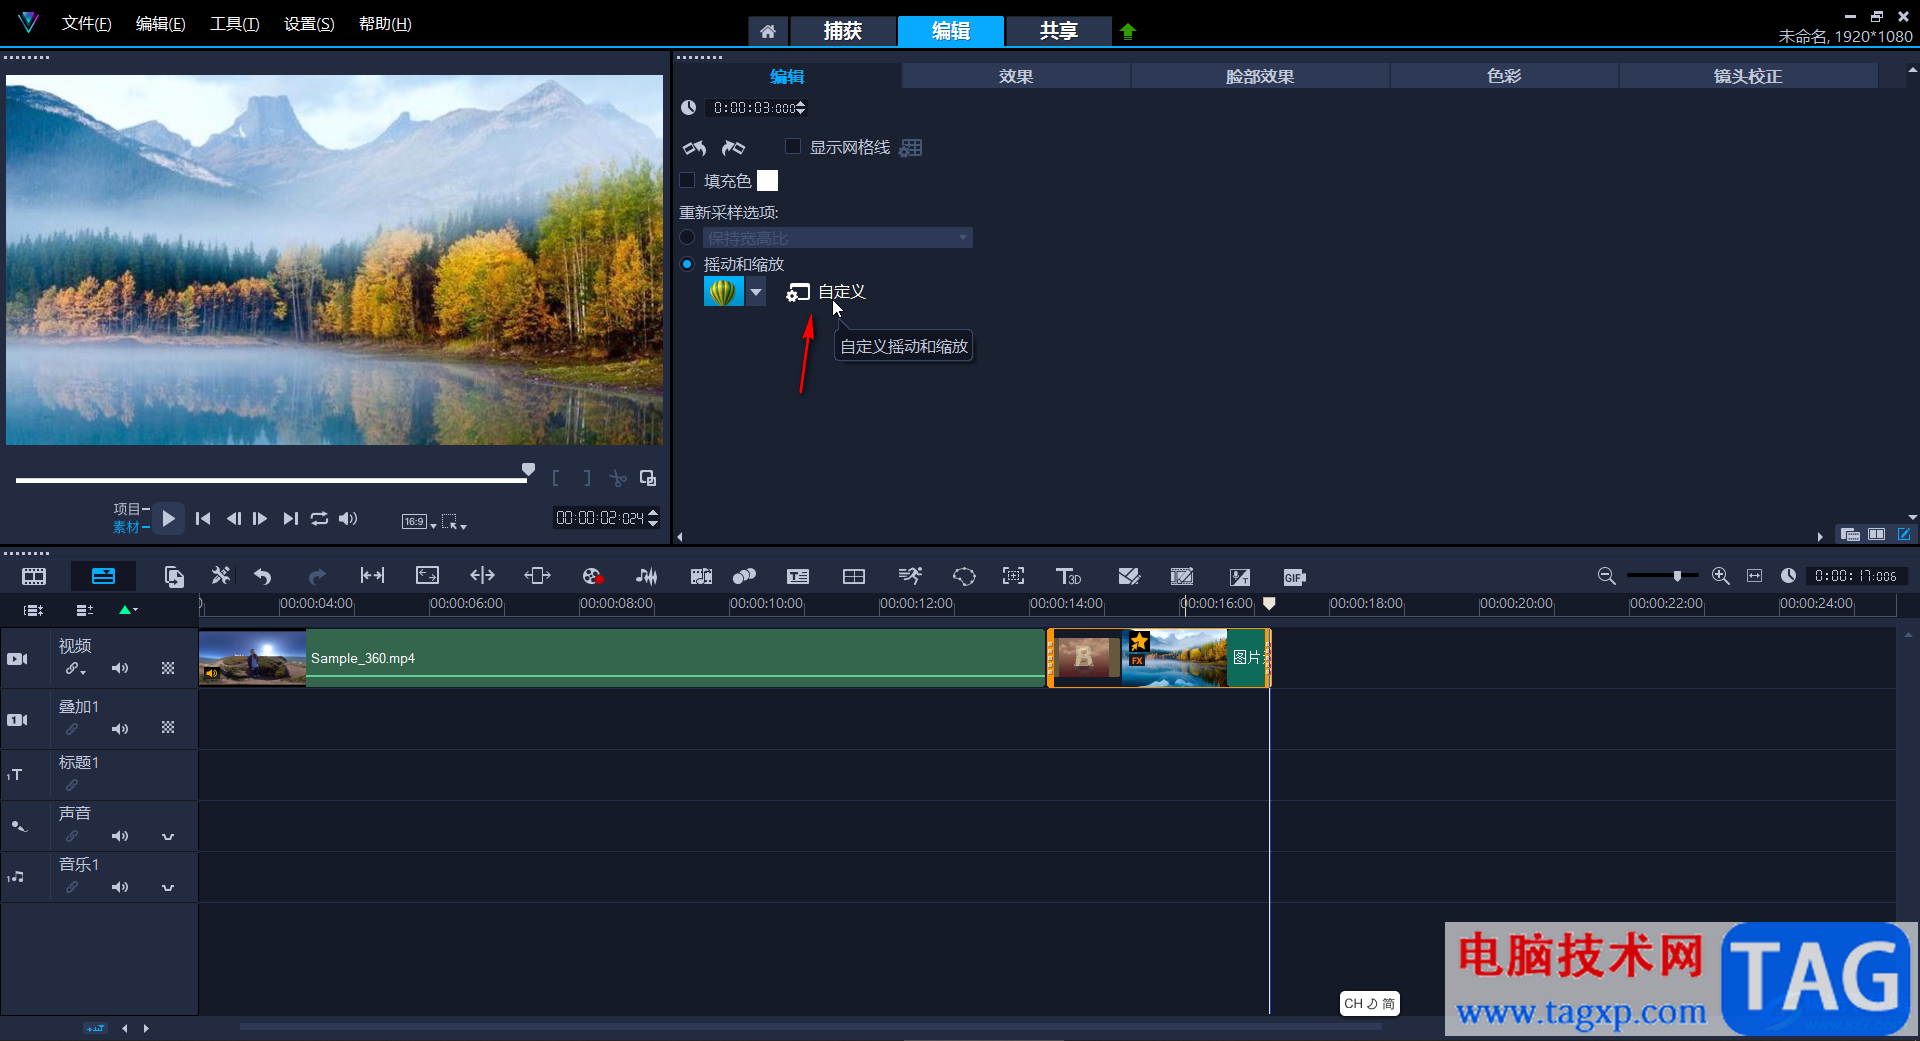This screenshot has width=1920, height=1041.
Task: Set the mark-out bracket
Action: [x=587, y=478]
